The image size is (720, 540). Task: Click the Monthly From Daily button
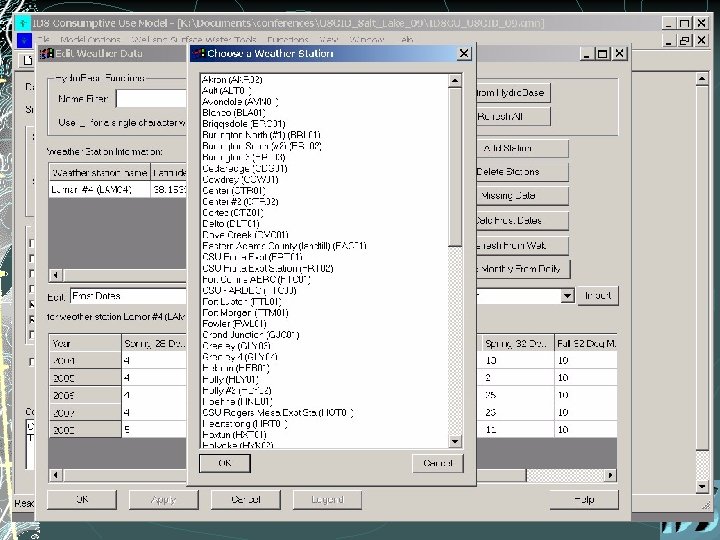tap(523, 269)
